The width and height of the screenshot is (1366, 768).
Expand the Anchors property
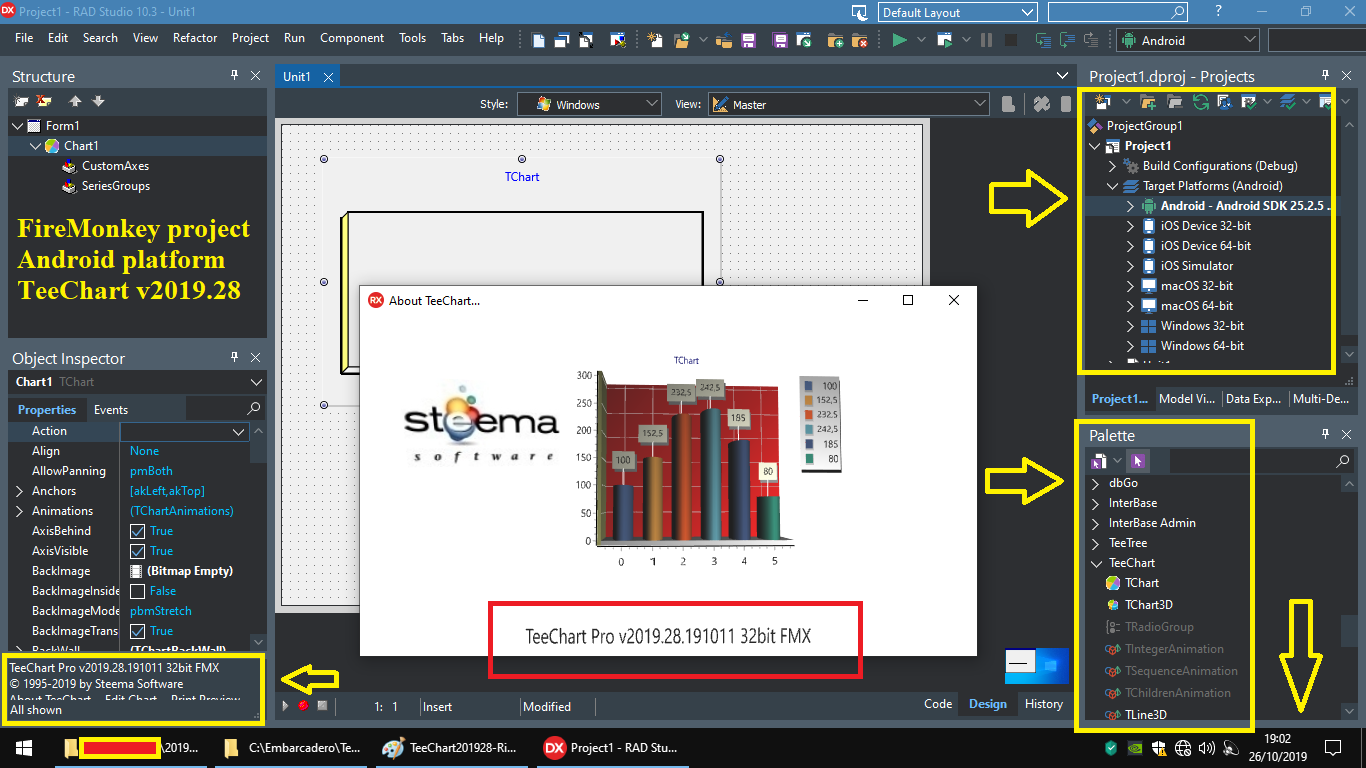[x=20, y=491]
